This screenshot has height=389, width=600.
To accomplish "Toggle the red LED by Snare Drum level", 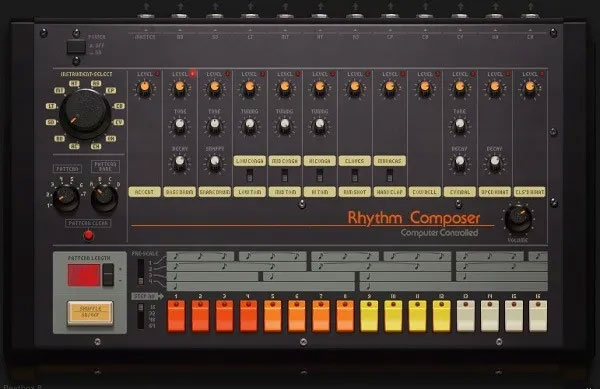I will [x=228, y=73].
